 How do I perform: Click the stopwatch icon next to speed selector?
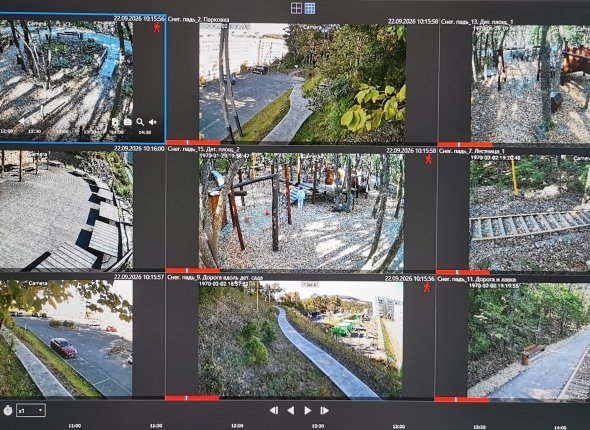pyautogui.click(x=8, y=410)
